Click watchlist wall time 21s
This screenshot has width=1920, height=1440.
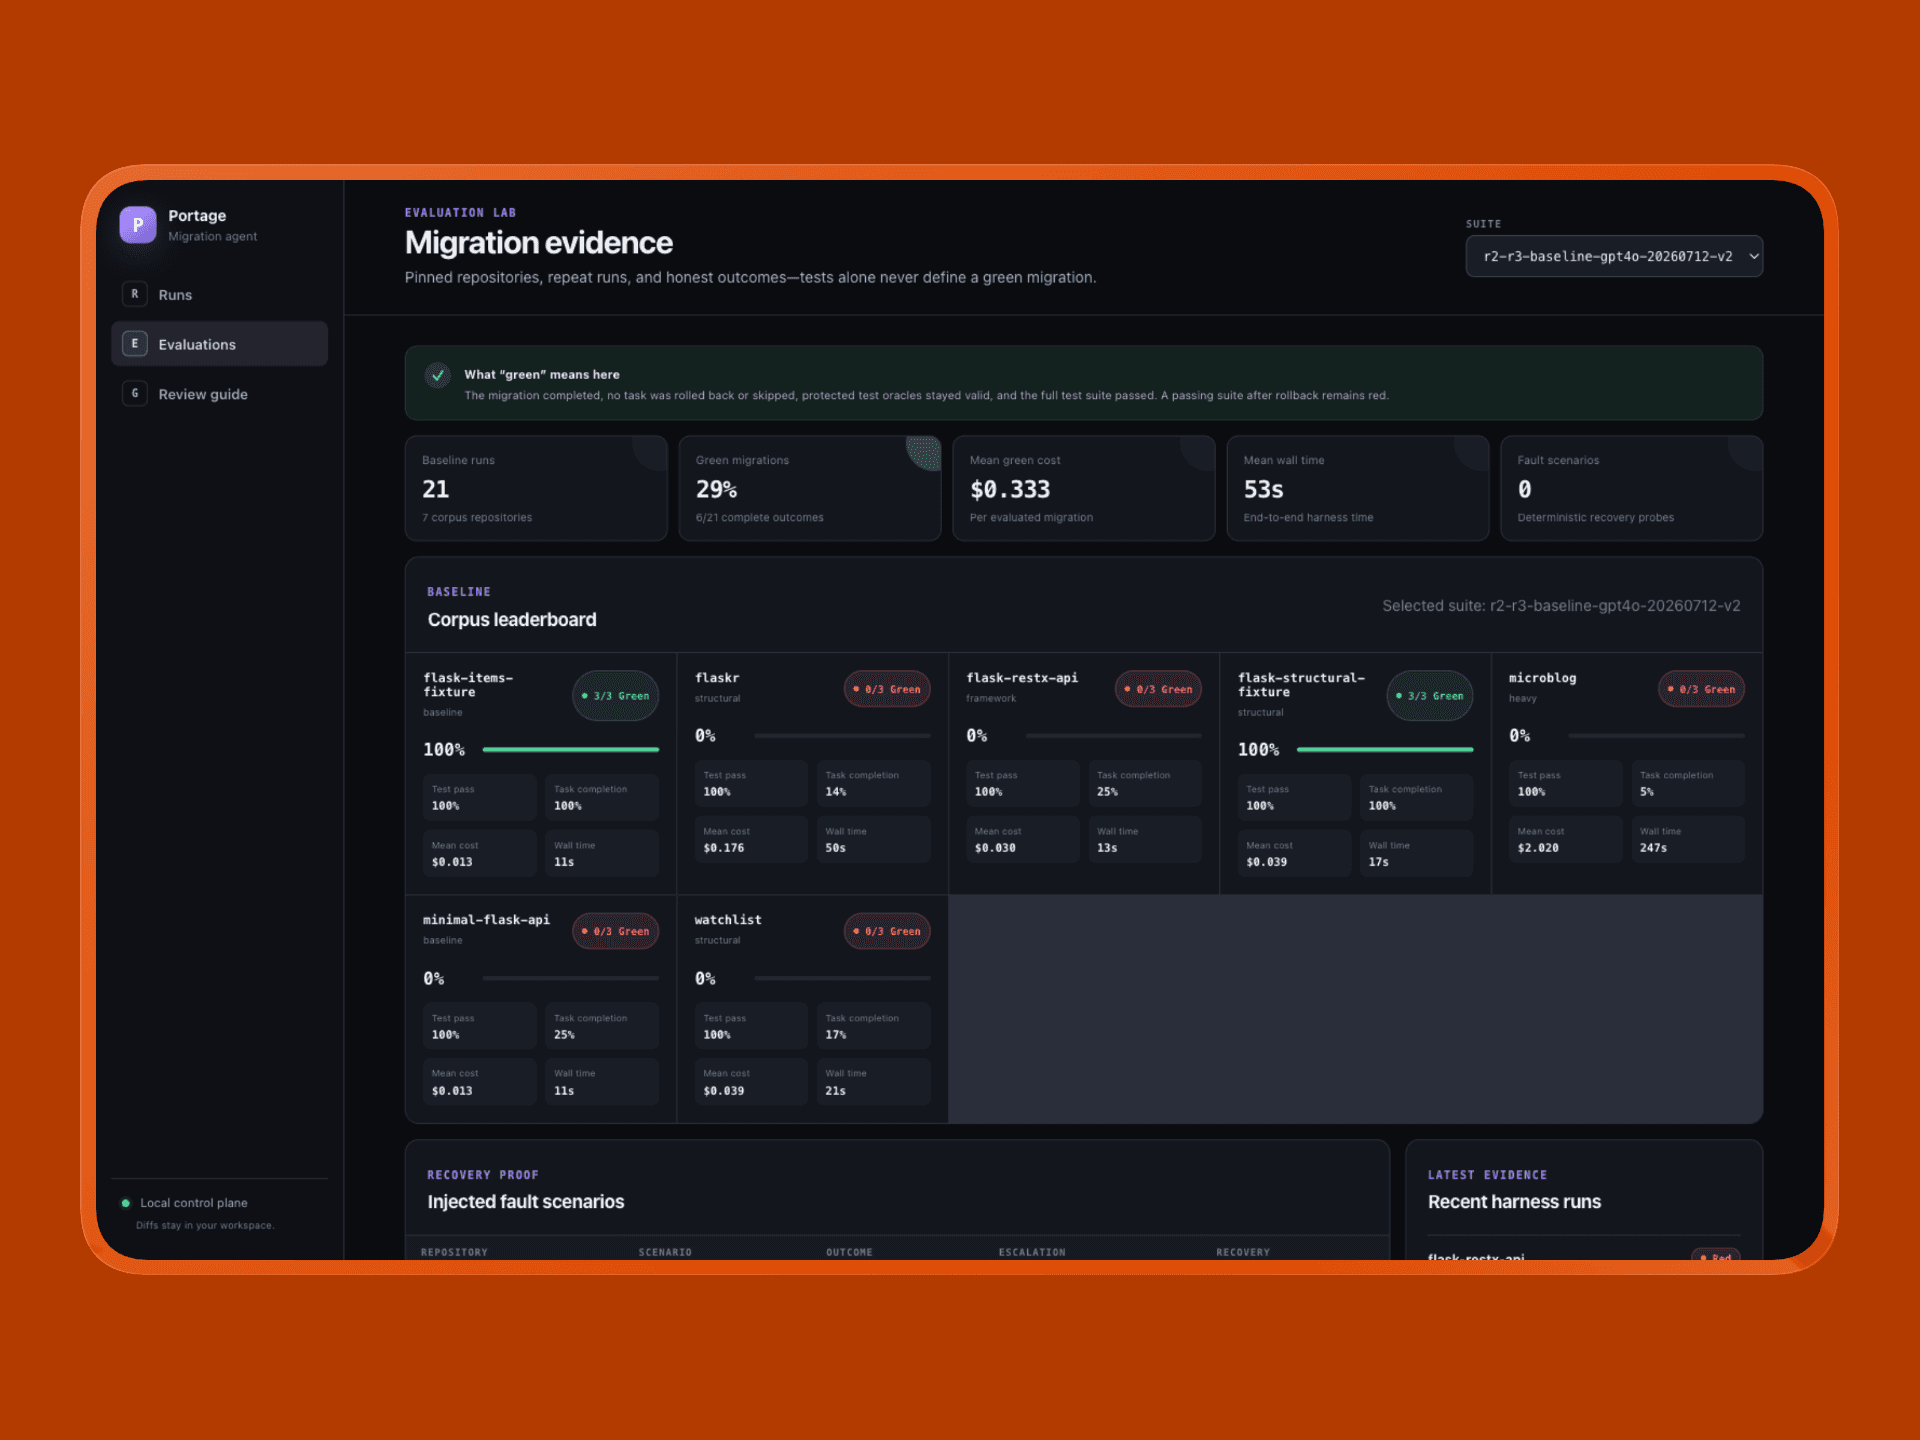pyautogui.click(x=874, y=1082)
